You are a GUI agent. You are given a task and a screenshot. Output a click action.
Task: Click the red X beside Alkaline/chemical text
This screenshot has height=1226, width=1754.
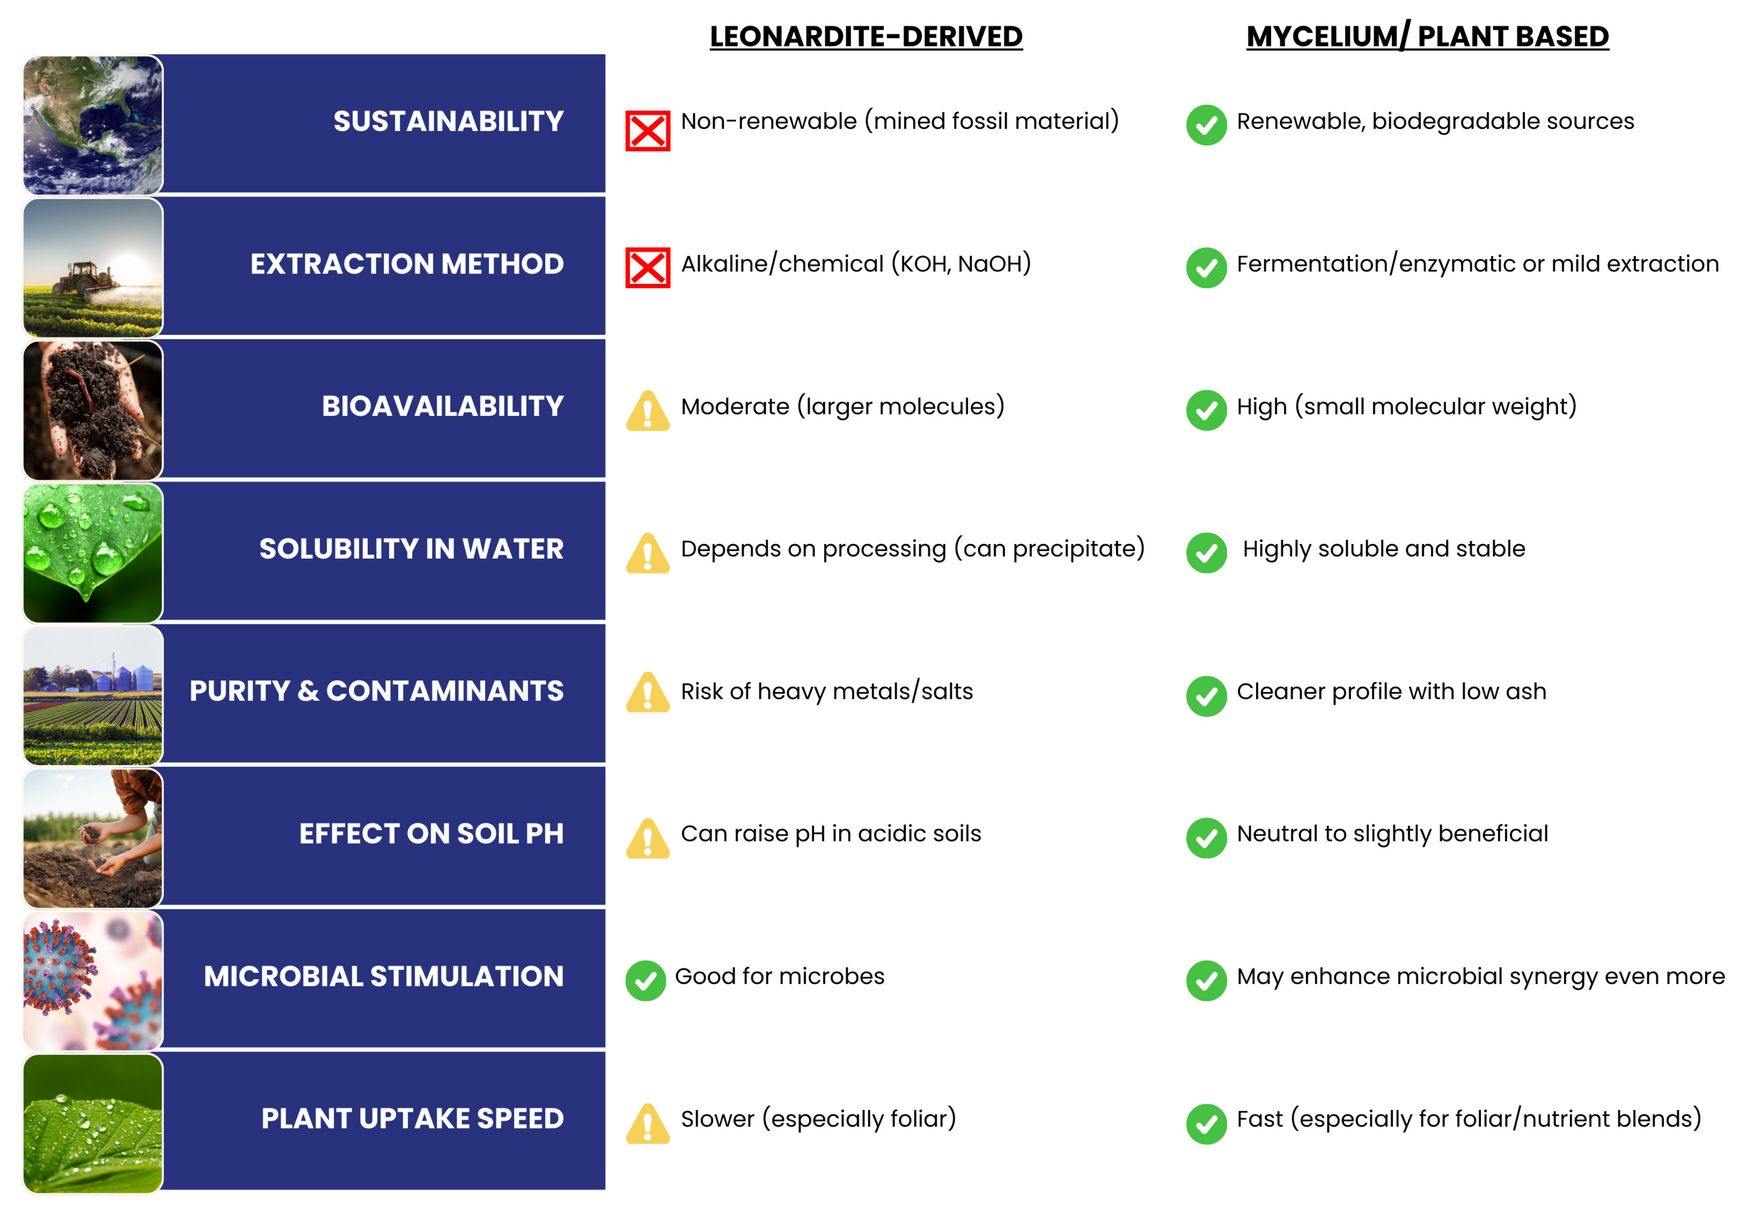(x=647, y=268)
